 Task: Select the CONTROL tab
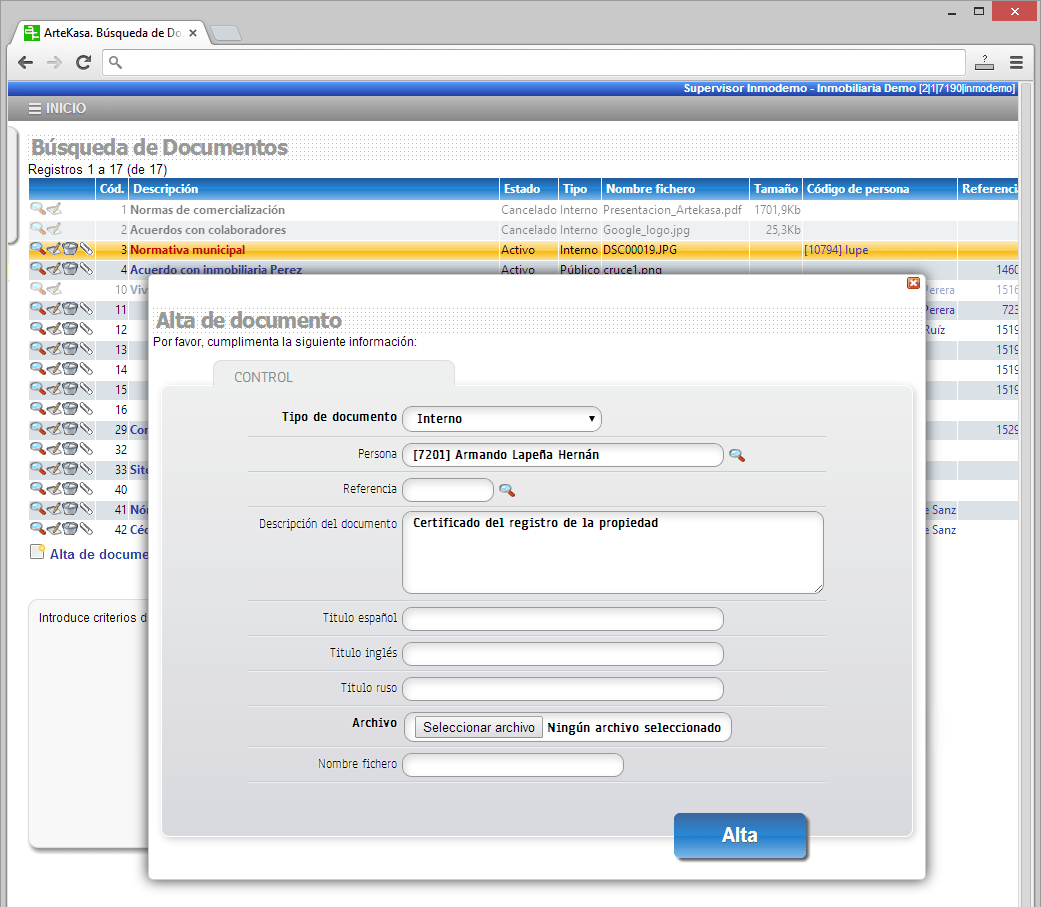tap(264, 377)
